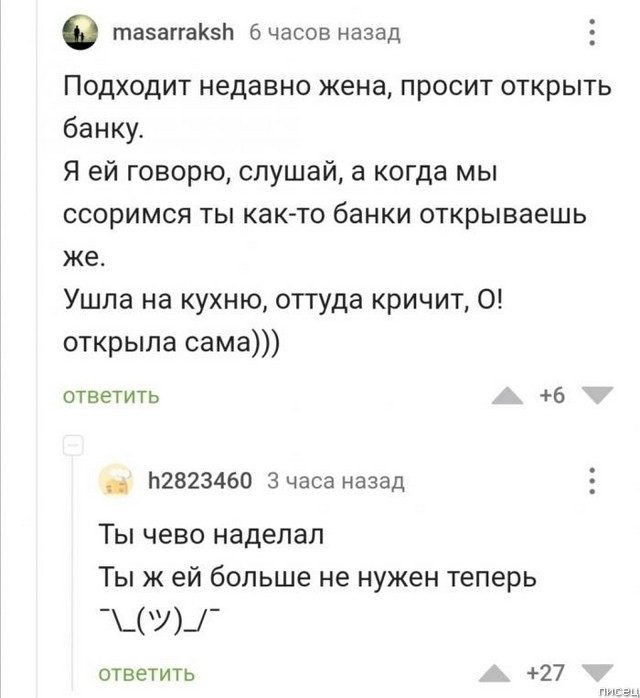Open the h2823460 username profile link
Viewport: 640px width, 698px height.
point(200,482)
